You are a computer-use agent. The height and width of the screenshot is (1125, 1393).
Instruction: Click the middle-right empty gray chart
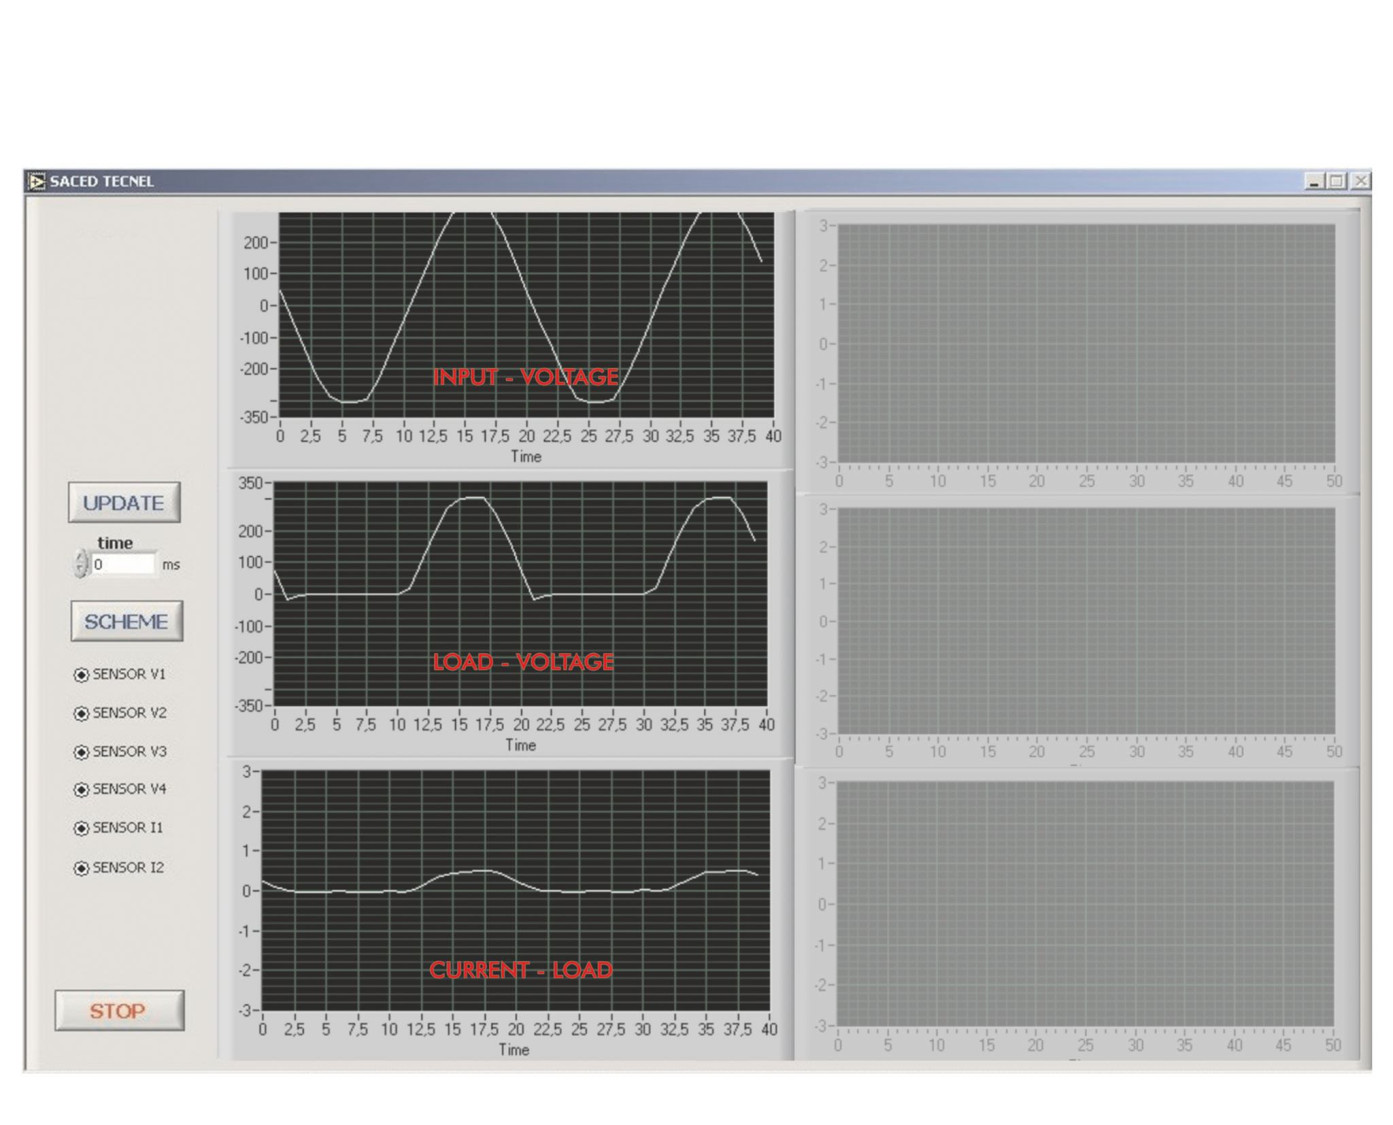[x=1086, y=621]
